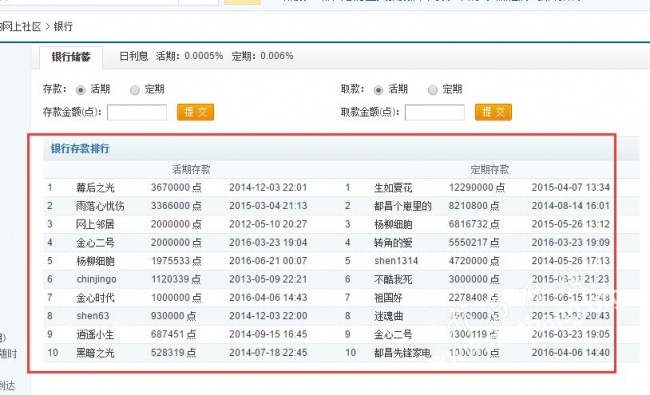Open user 逍遥小生

tap(95, 334)
